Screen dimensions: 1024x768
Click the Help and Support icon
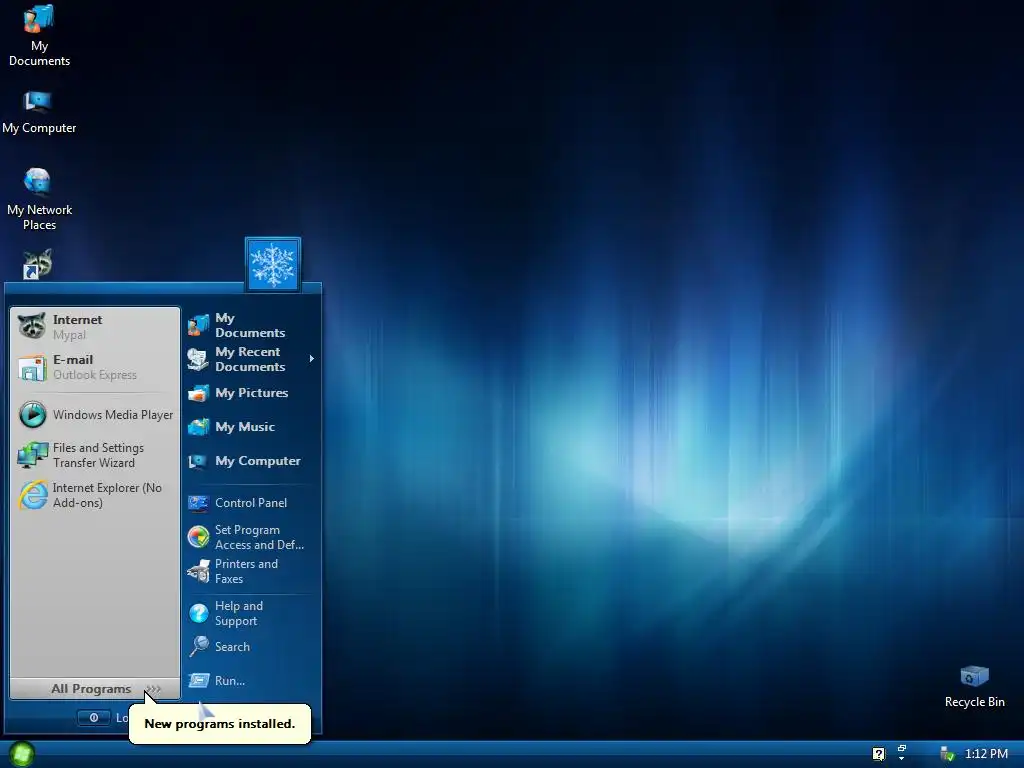click(198, 613)
